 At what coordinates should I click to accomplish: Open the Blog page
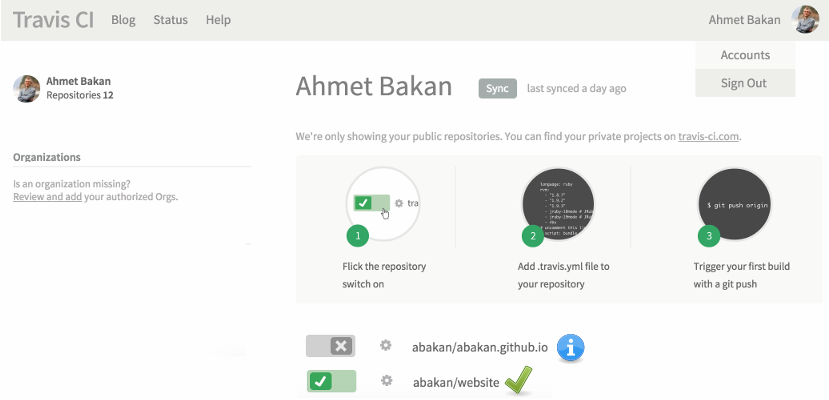tap(123, 20)
